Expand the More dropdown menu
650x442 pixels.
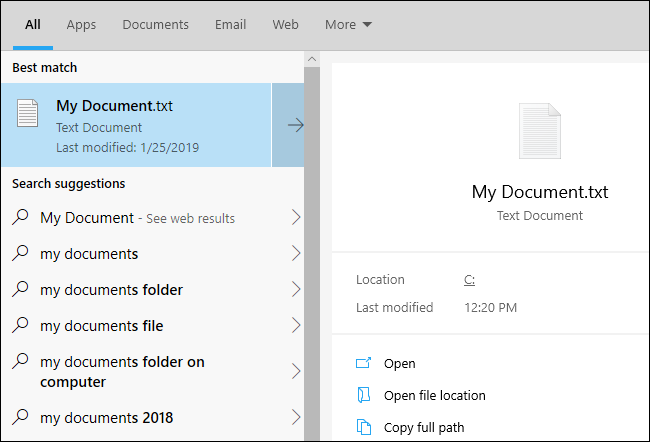point(348,24)
